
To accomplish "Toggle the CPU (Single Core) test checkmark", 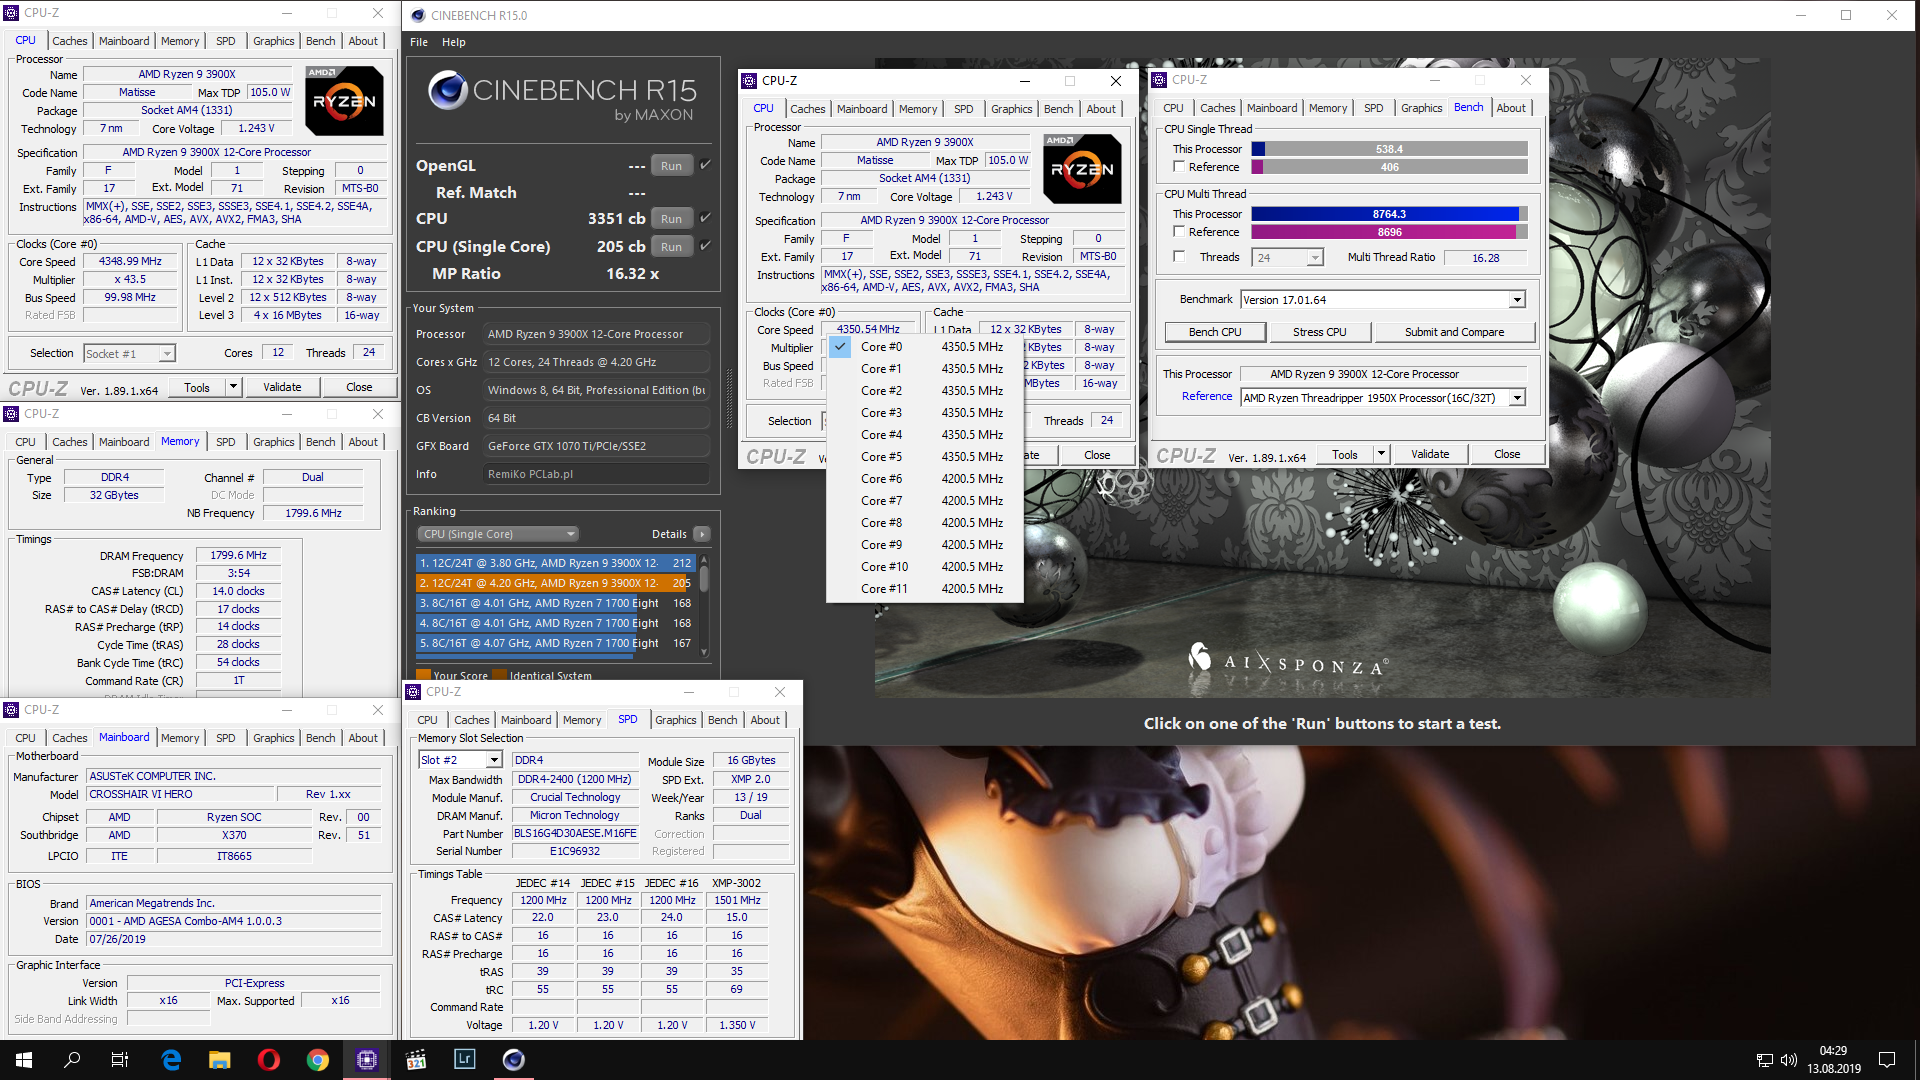I will pyautogui.click(x=705, y=246).
